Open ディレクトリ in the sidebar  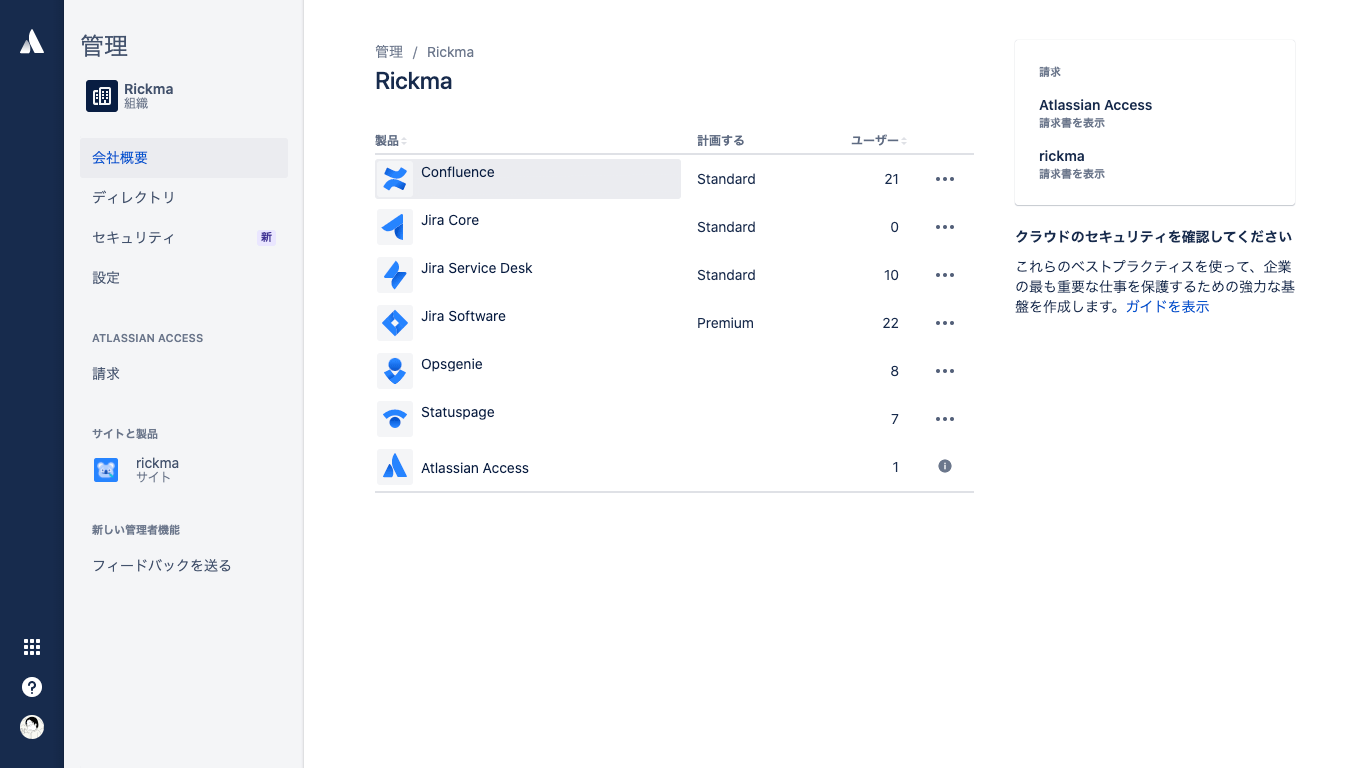tap(184, 198)
